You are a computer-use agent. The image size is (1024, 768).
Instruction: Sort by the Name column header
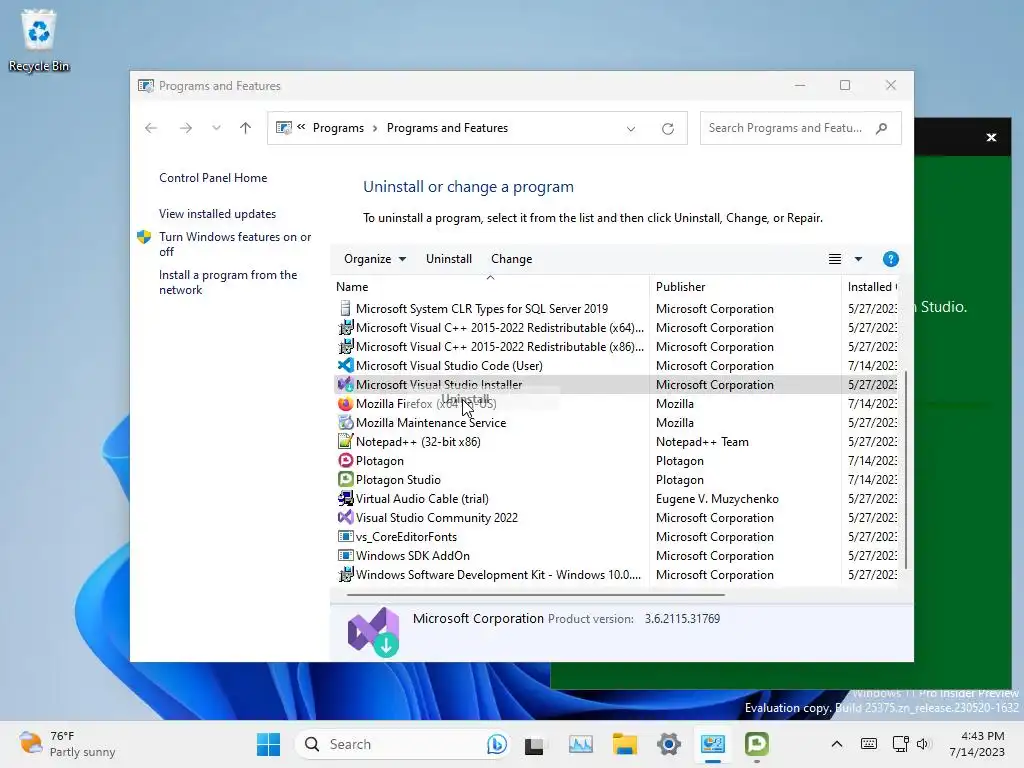pos(490,287)
